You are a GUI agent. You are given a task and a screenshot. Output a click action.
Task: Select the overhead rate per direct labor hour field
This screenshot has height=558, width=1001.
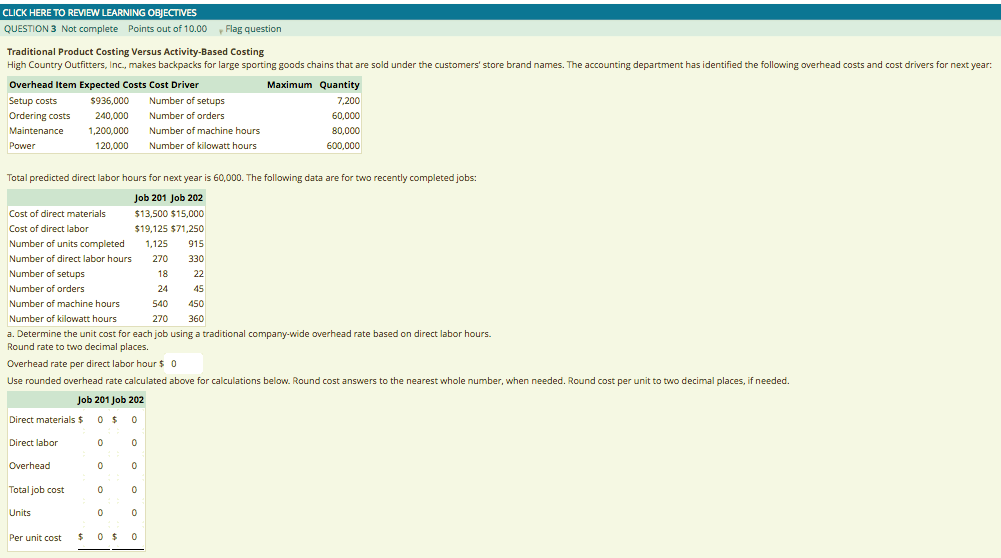tap(183, 364)
